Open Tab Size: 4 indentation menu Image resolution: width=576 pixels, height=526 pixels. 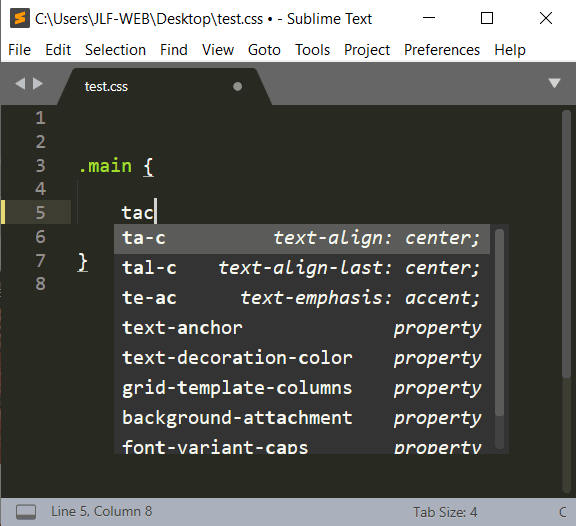(x=445, y=512)
